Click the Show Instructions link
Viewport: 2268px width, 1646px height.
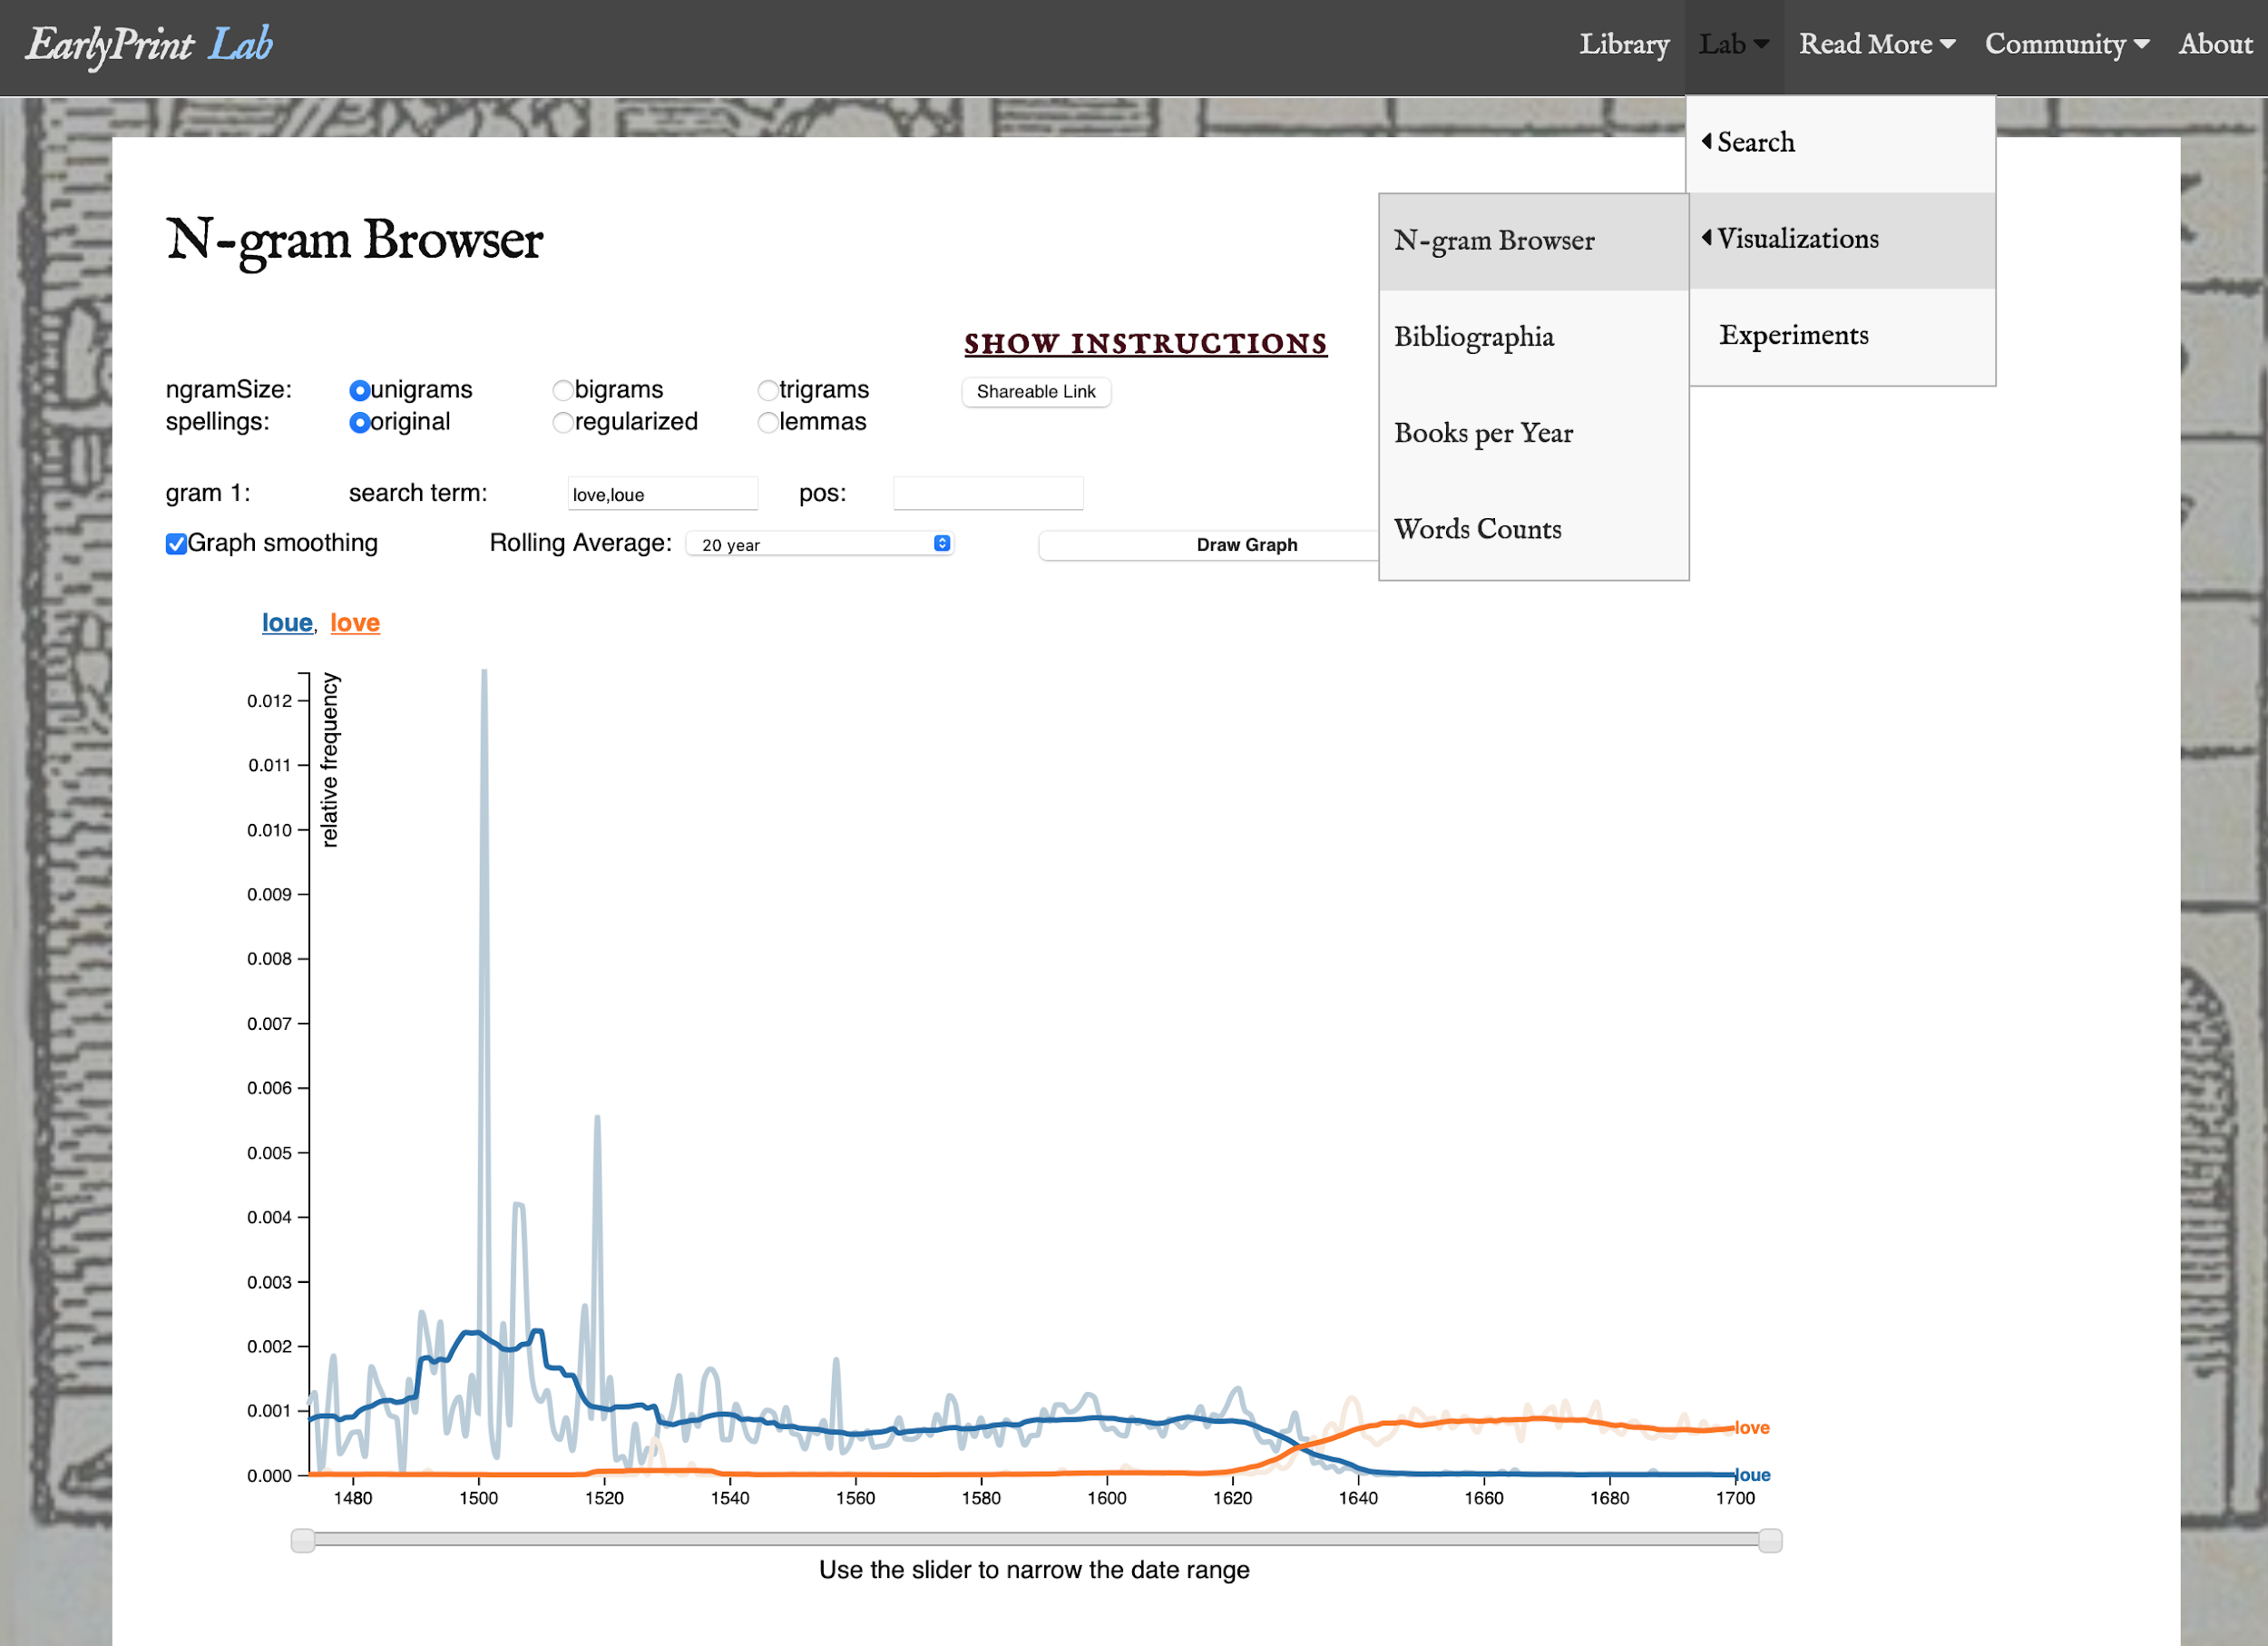pyautogui.click(x=1145, y=344)
